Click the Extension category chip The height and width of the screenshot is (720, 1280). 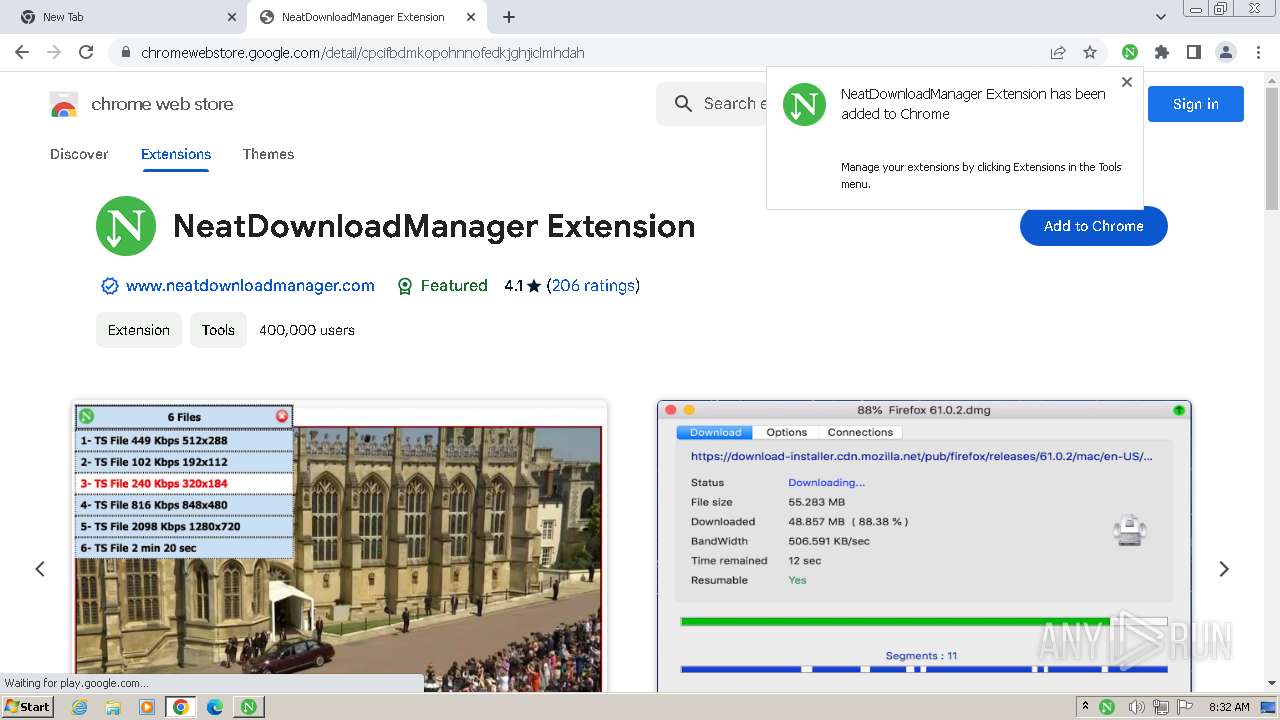[139, 330]
